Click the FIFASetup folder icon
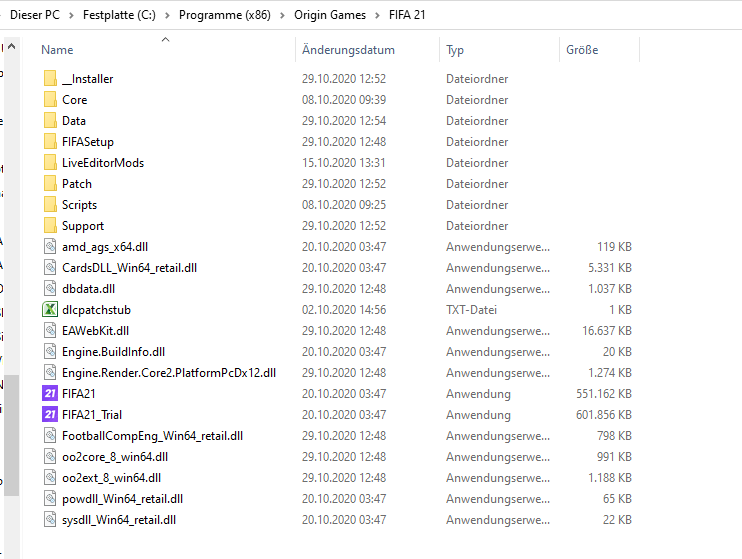 [x=50, y=142]
